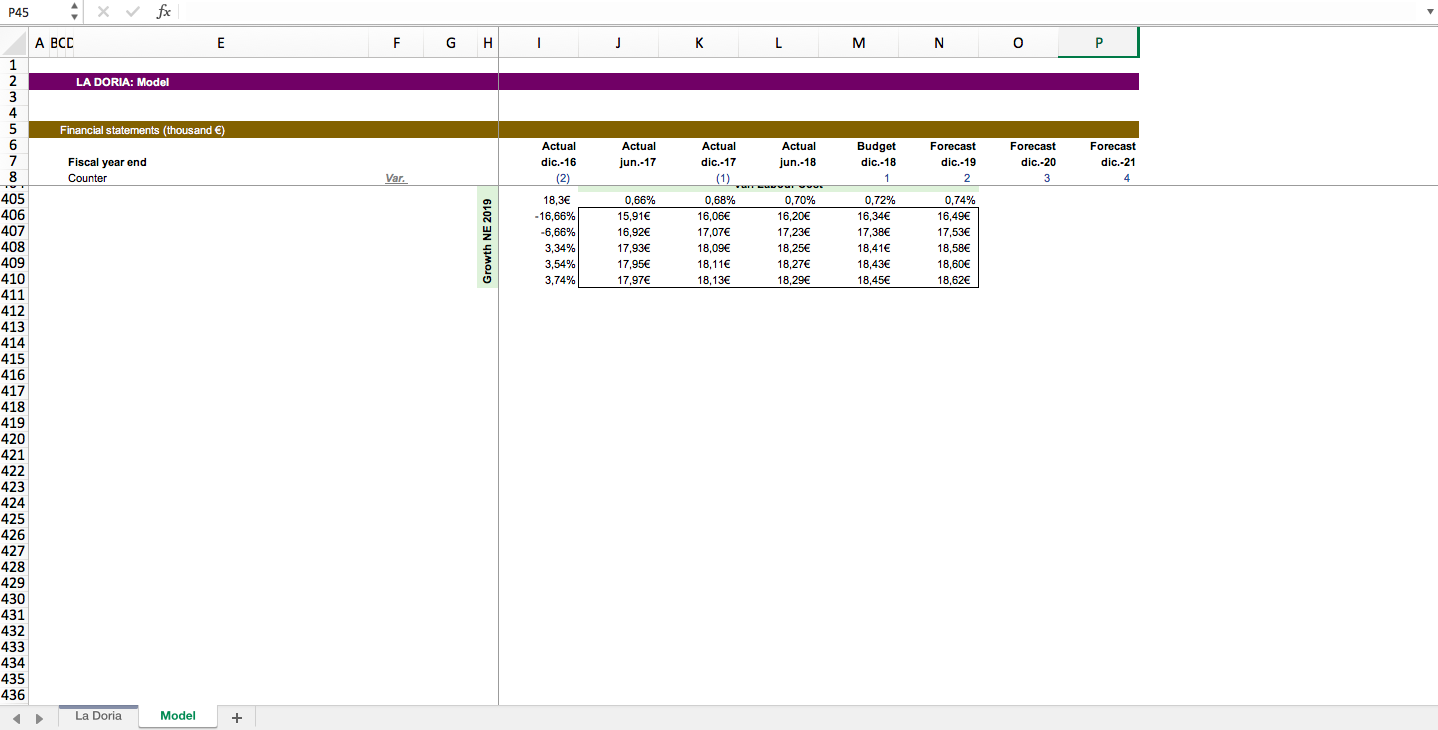Image resolution: width=1438 pixels, height=730 pixels.
Task: Select row 410 header
Action: (x=14, y=279)
